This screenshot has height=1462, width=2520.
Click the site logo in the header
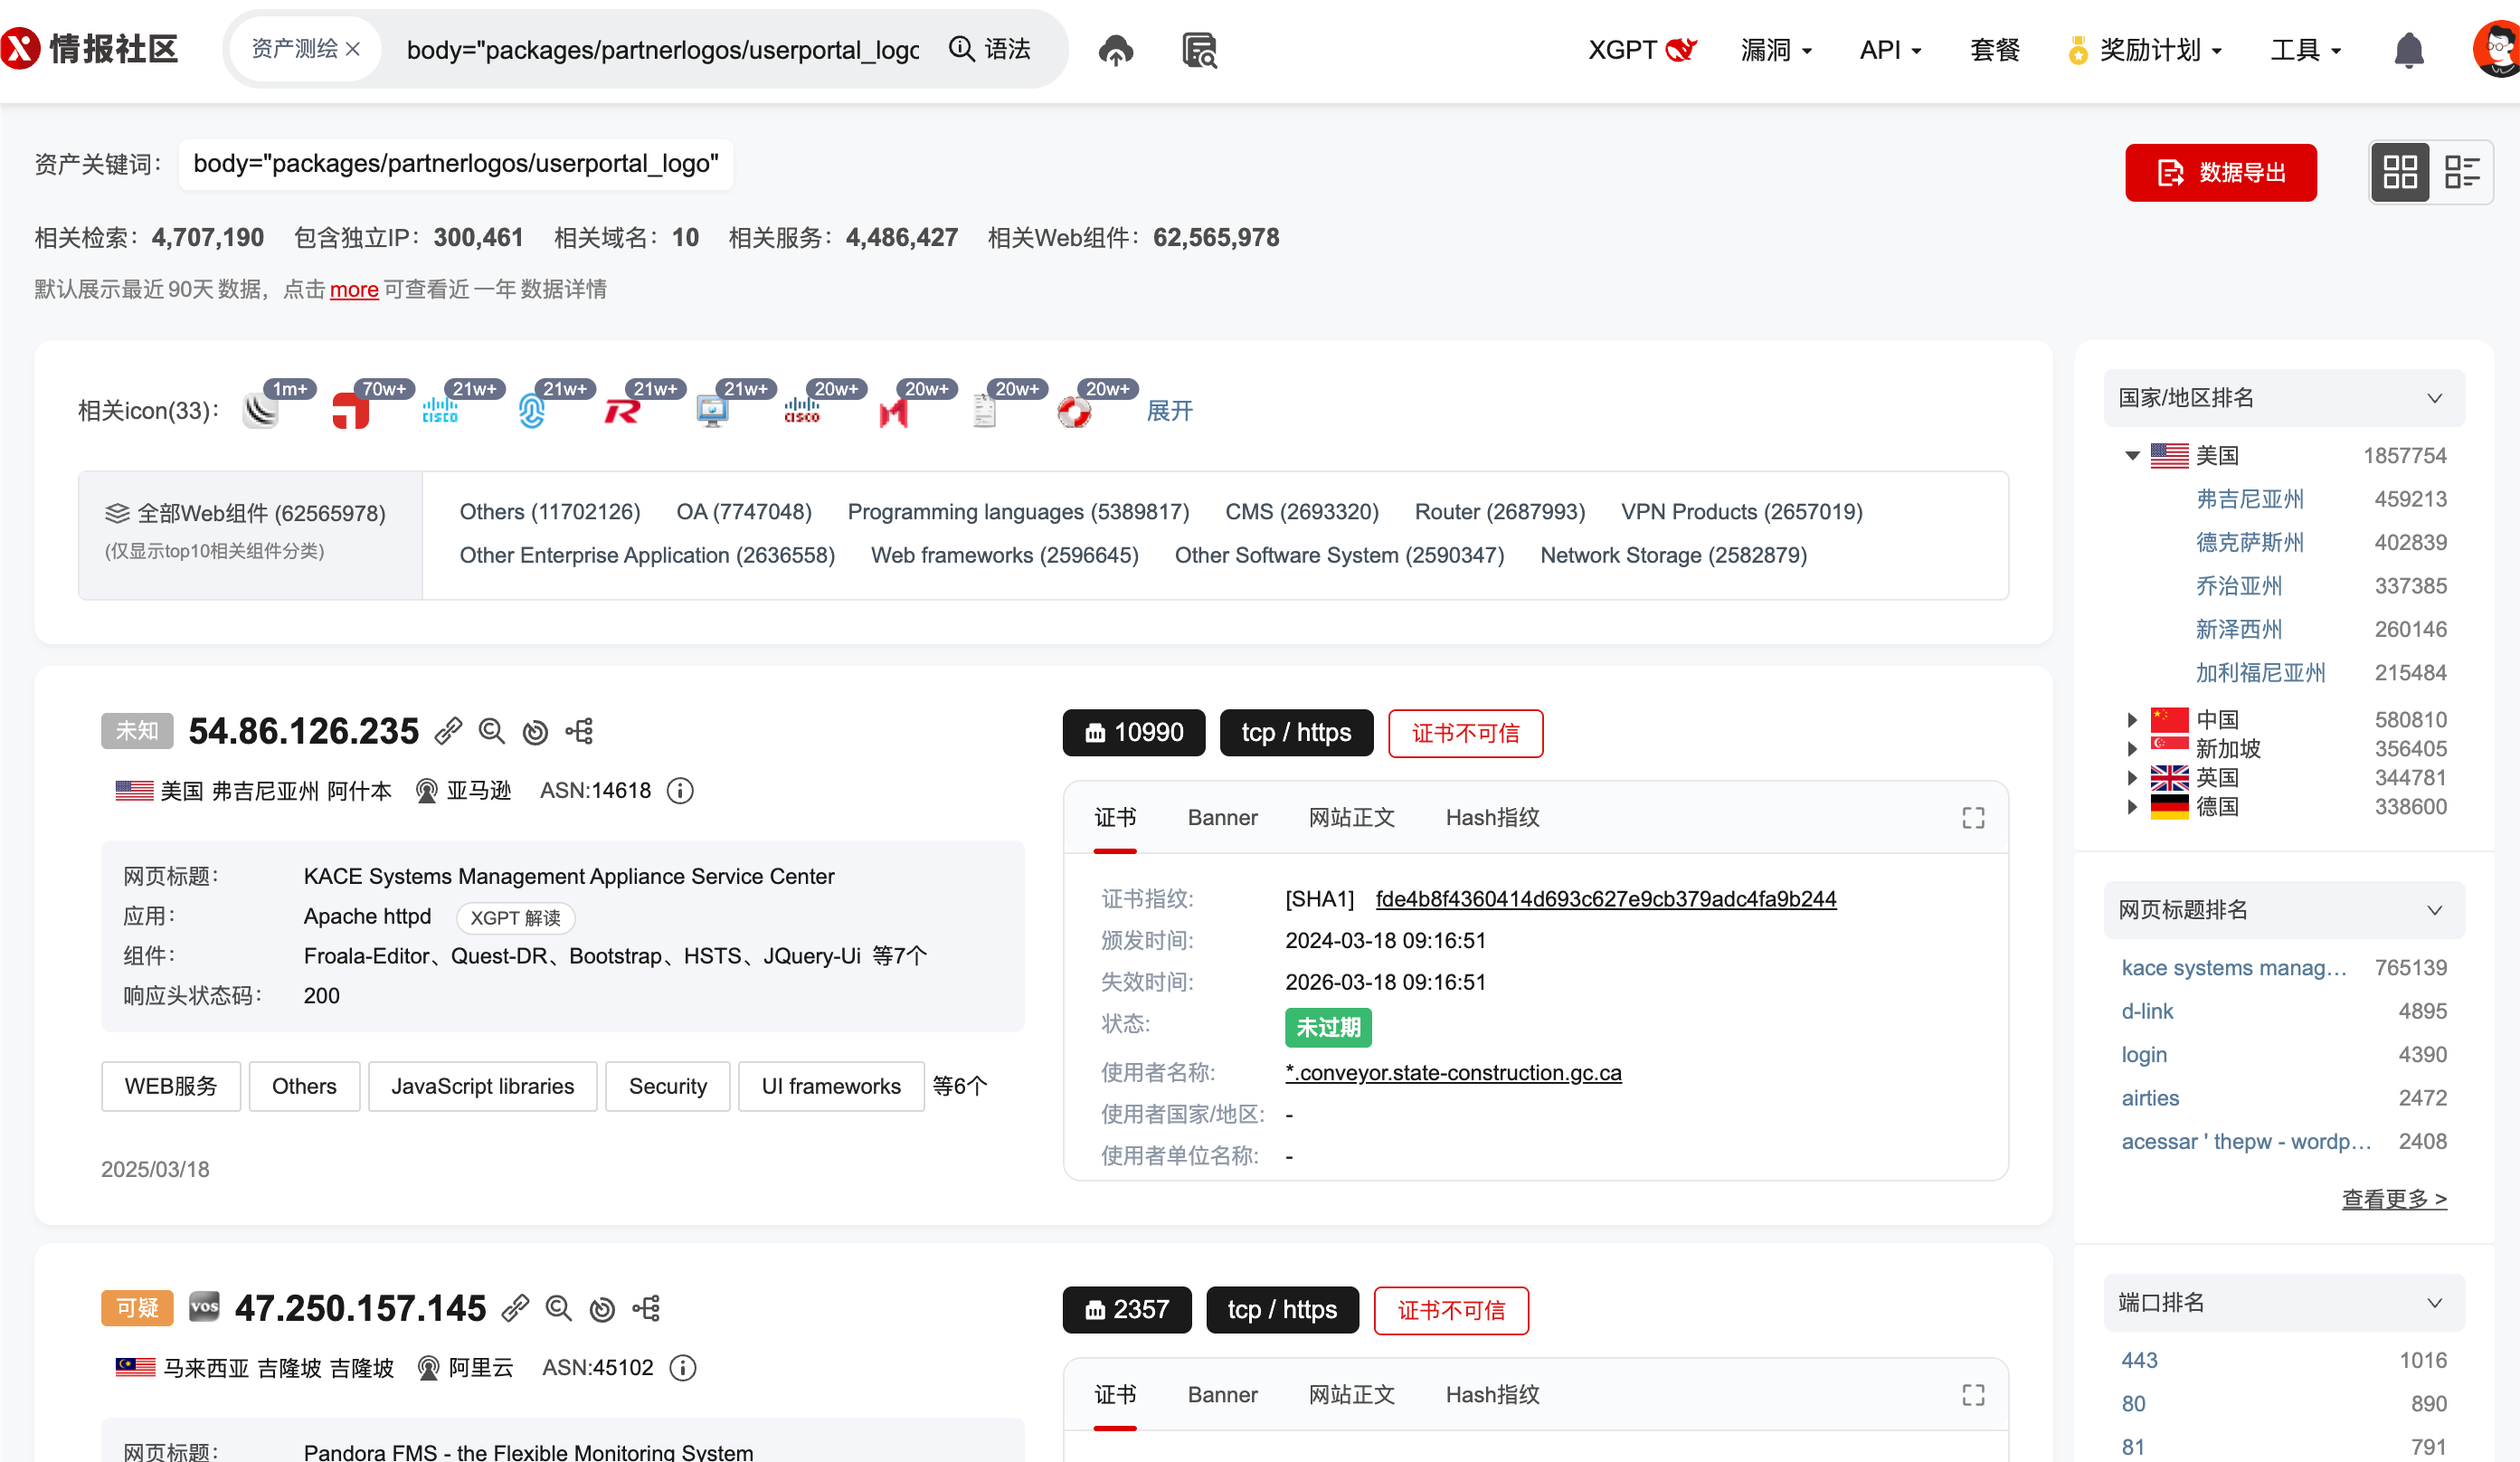(89, 48)
